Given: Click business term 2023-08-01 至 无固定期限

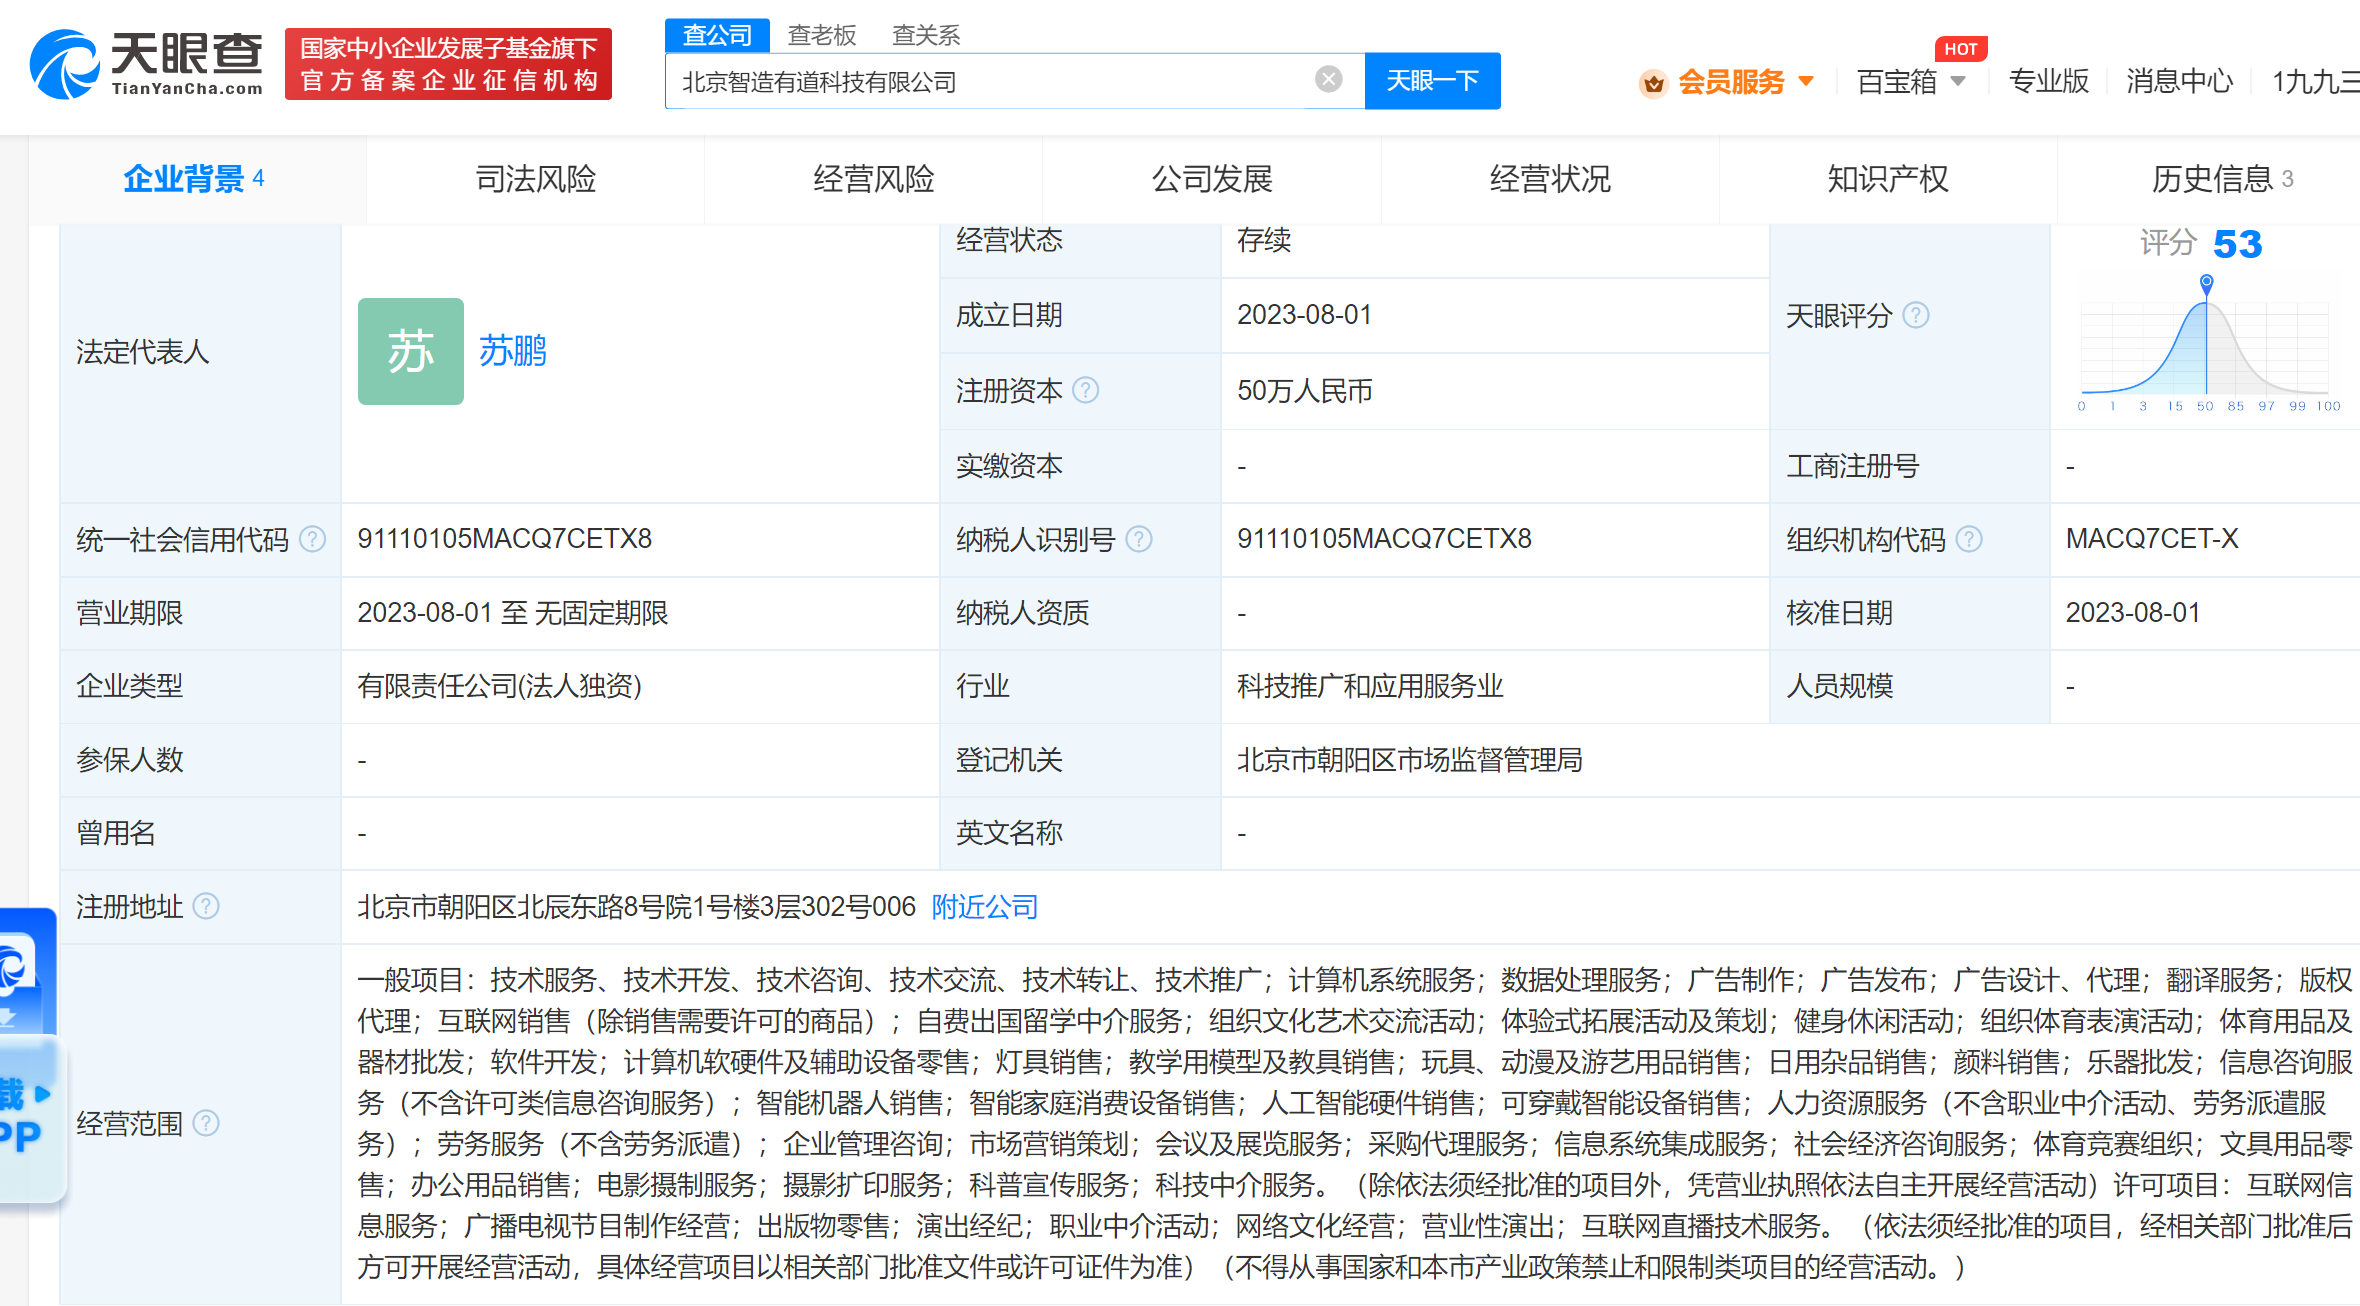Looking at the screenshot, I should (512, 612).
